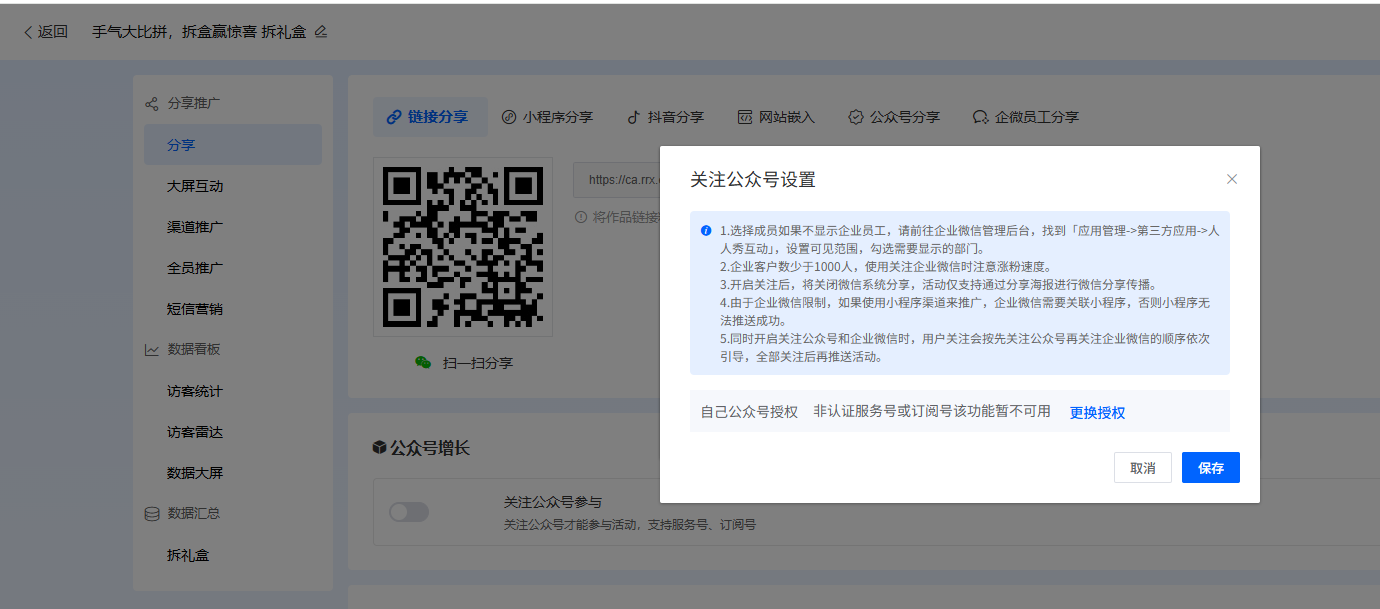Click the WeChat scan icon under QR code
The image size is (1380, 609).
(x=423, y=363)
